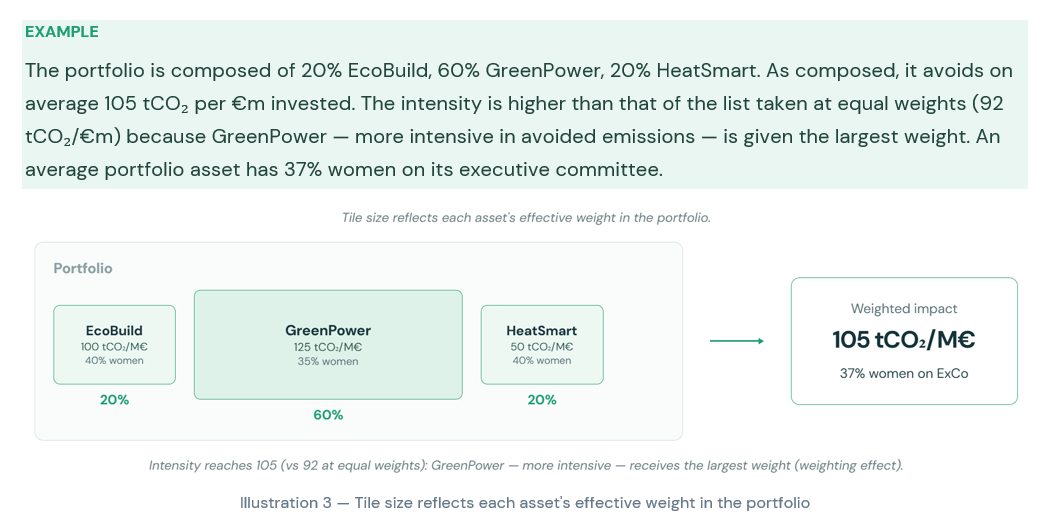Click the green arrow toward Weighted impact

point(737,341)
